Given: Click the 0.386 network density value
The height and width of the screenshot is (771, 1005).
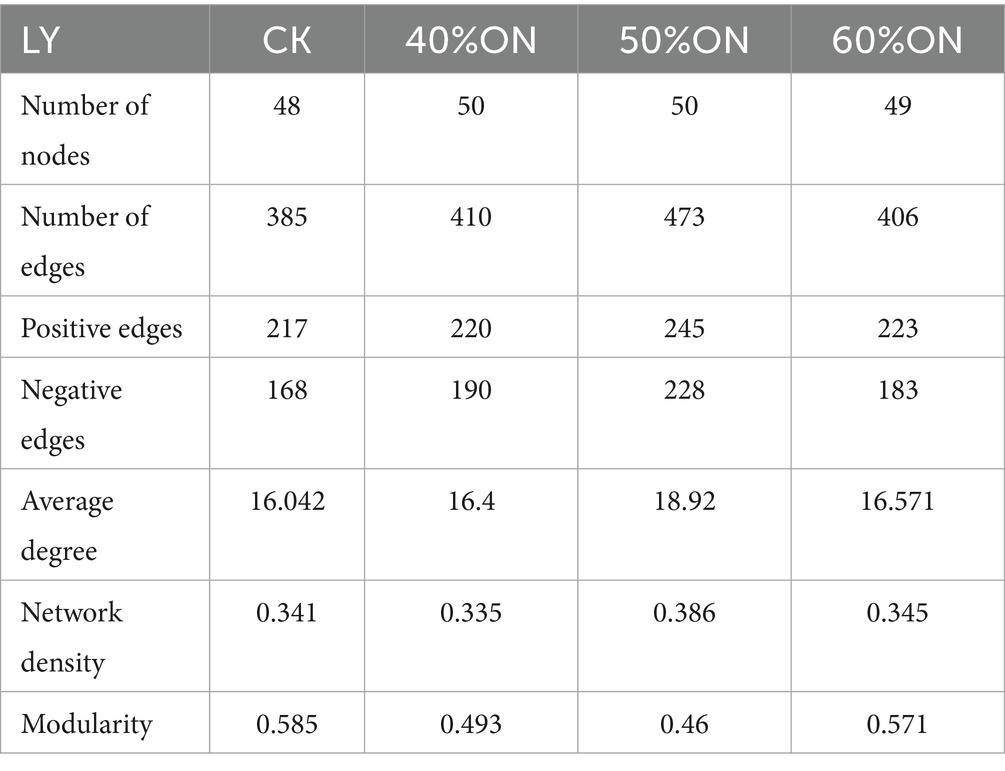Looking at the screenshot, I should point(684,611).
